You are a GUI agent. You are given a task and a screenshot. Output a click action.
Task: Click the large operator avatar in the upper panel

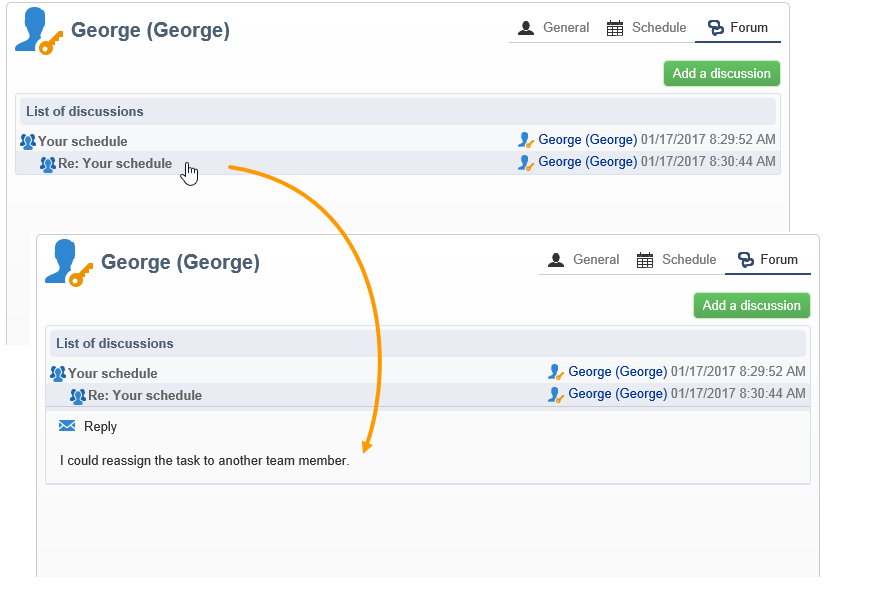tap(38, 31)
